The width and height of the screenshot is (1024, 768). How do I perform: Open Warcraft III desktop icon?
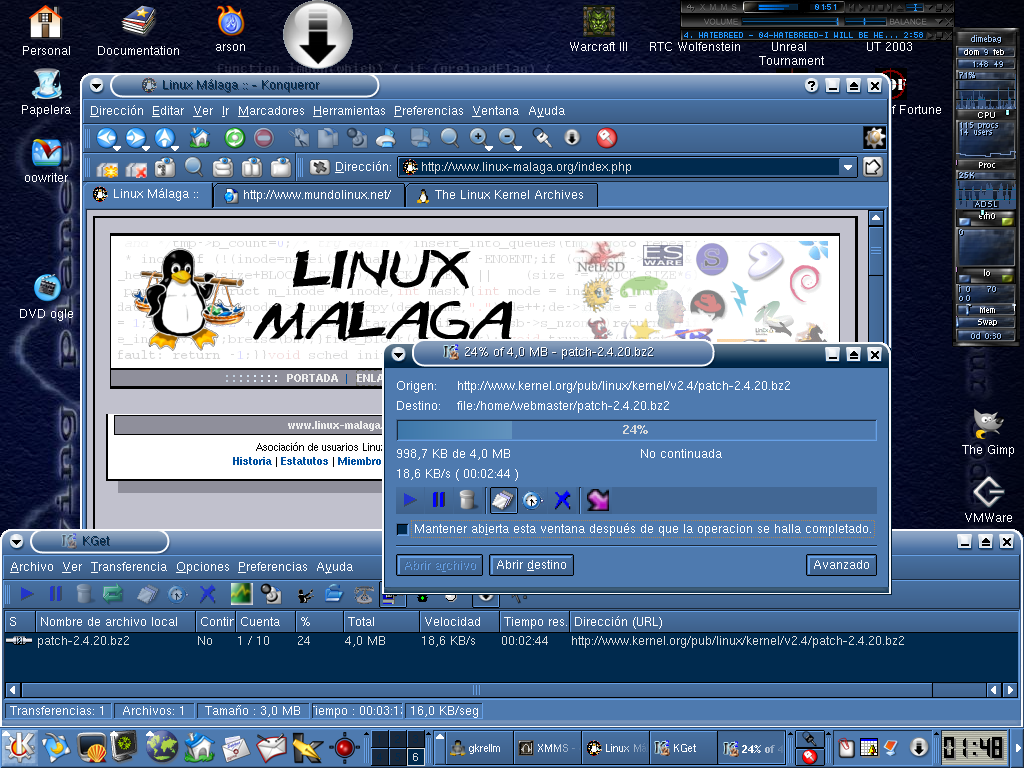click(599, 30)
